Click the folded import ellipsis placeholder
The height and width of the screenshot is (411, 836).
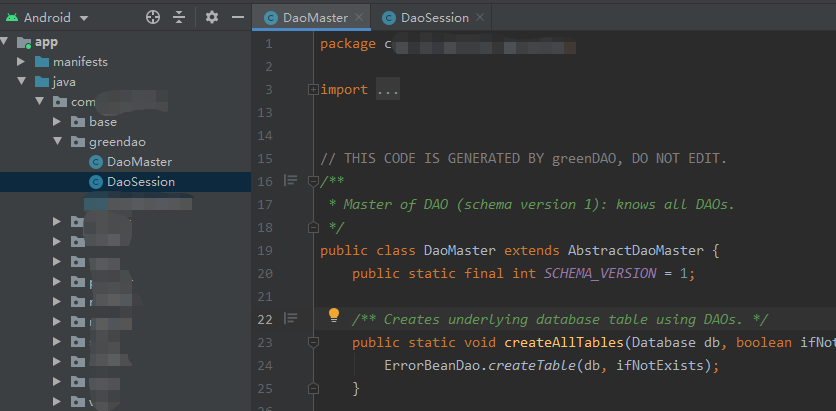pos(388,90)
